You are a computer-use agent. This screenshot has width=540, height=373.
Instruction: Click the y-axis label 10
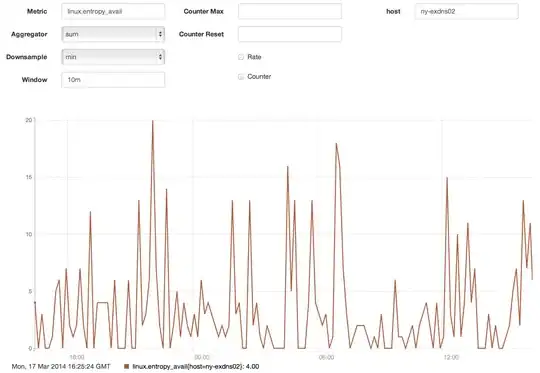pyautogui.click(x=28, y=234)
